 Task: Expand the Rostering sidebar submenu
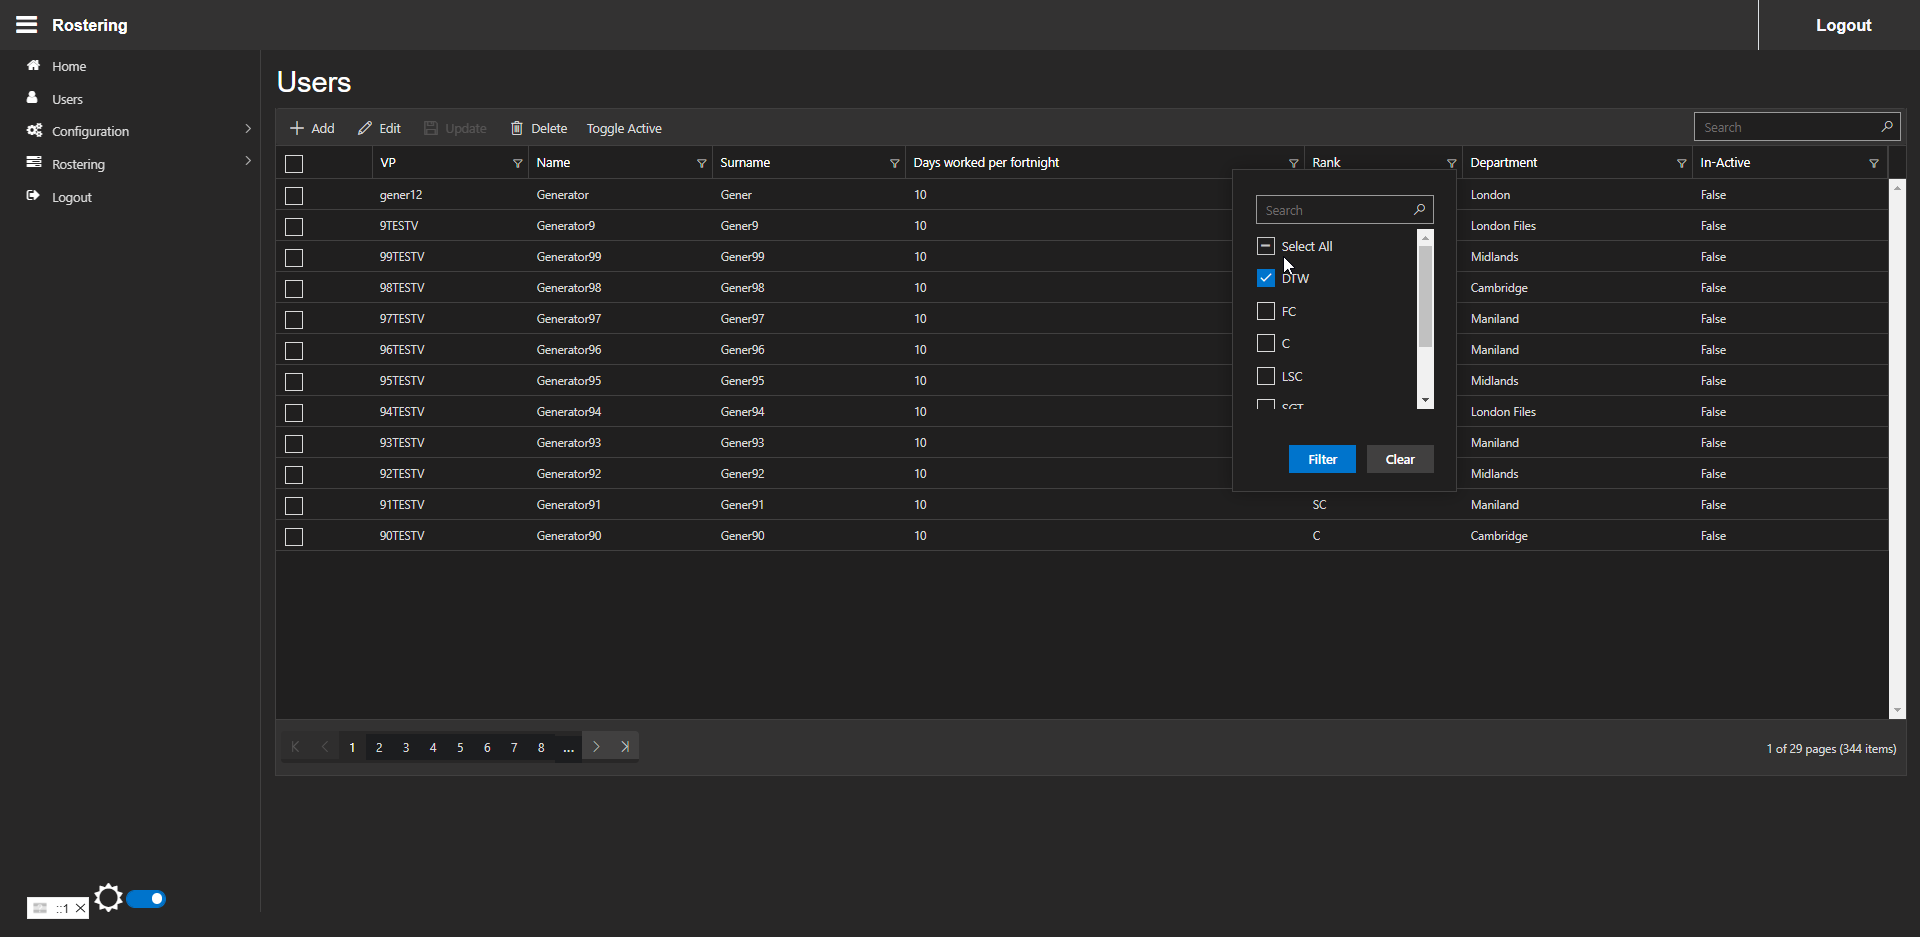78,164
